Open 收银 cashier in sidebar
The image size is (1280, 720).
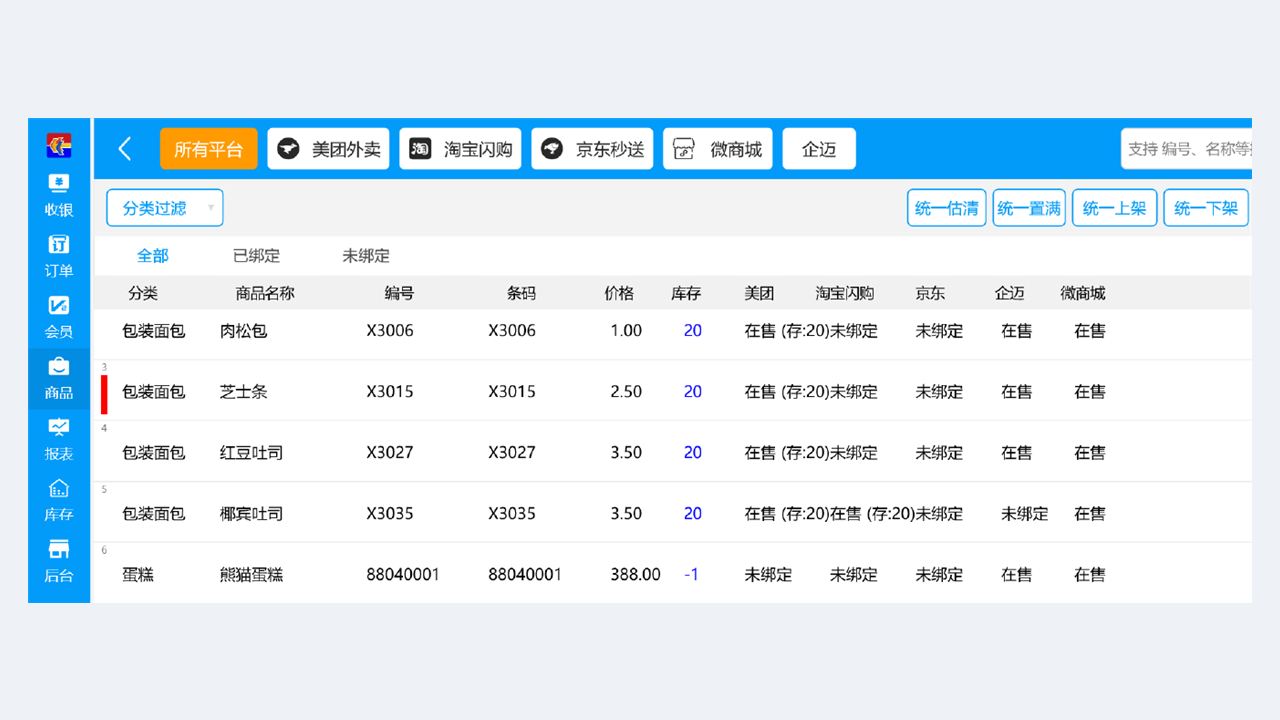[59, 196]
